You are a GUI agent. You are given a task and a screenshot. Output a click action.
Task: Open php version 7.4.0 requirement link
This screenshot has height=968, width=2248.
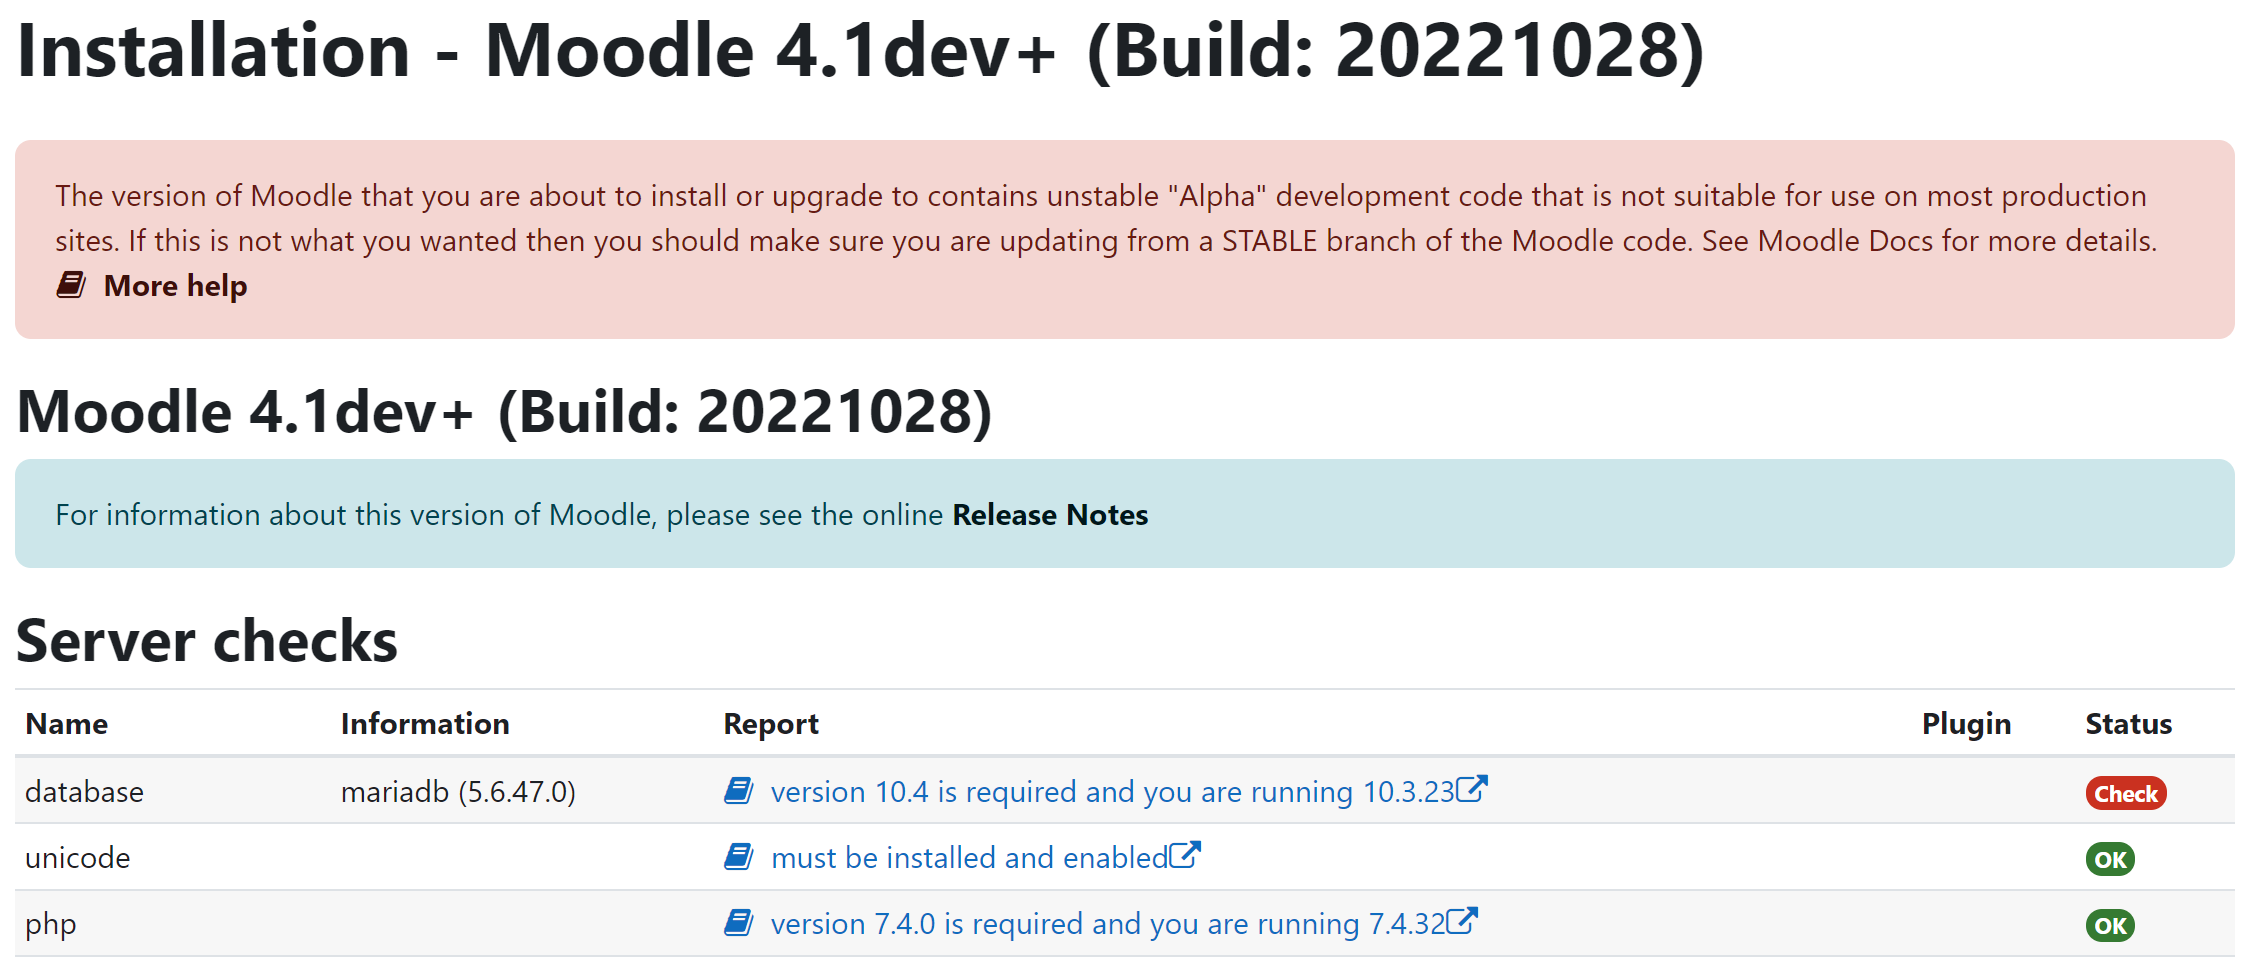[1108, 924]
